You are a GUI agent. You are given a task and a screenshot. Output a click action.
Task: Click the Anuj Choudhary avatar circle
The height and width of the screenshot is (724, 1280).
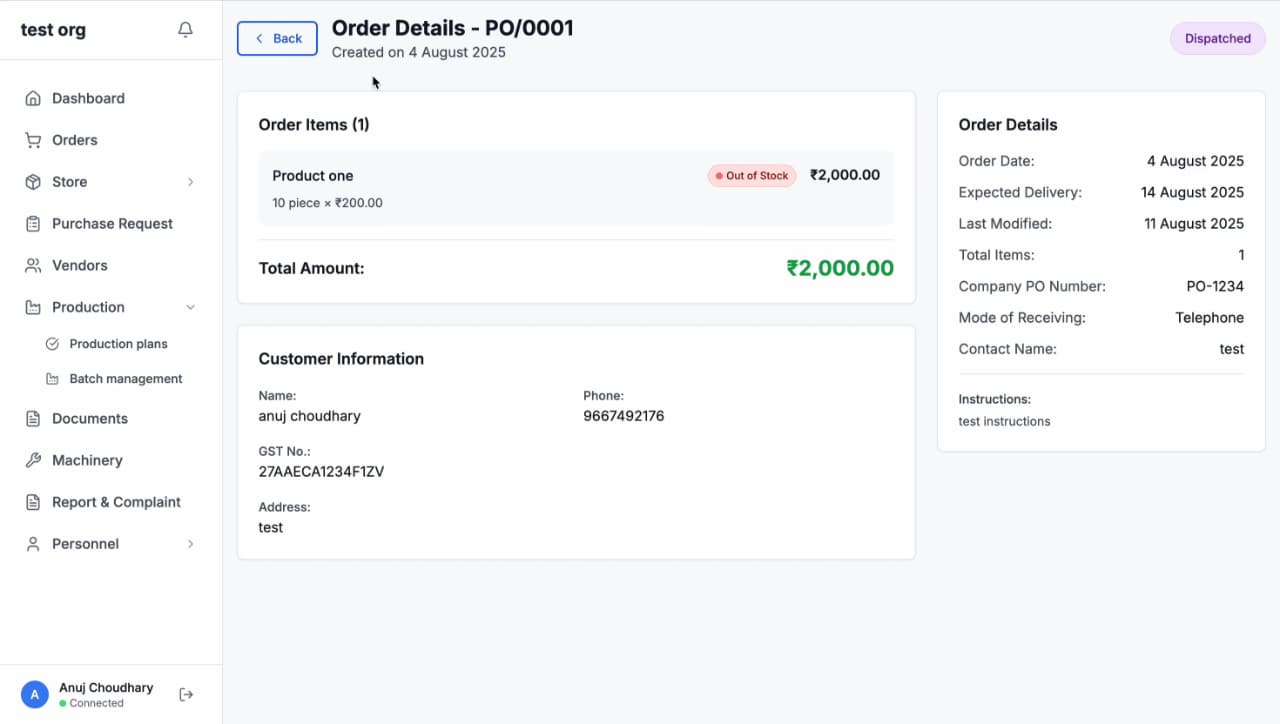pyautogui.click(x=35, y=694)
